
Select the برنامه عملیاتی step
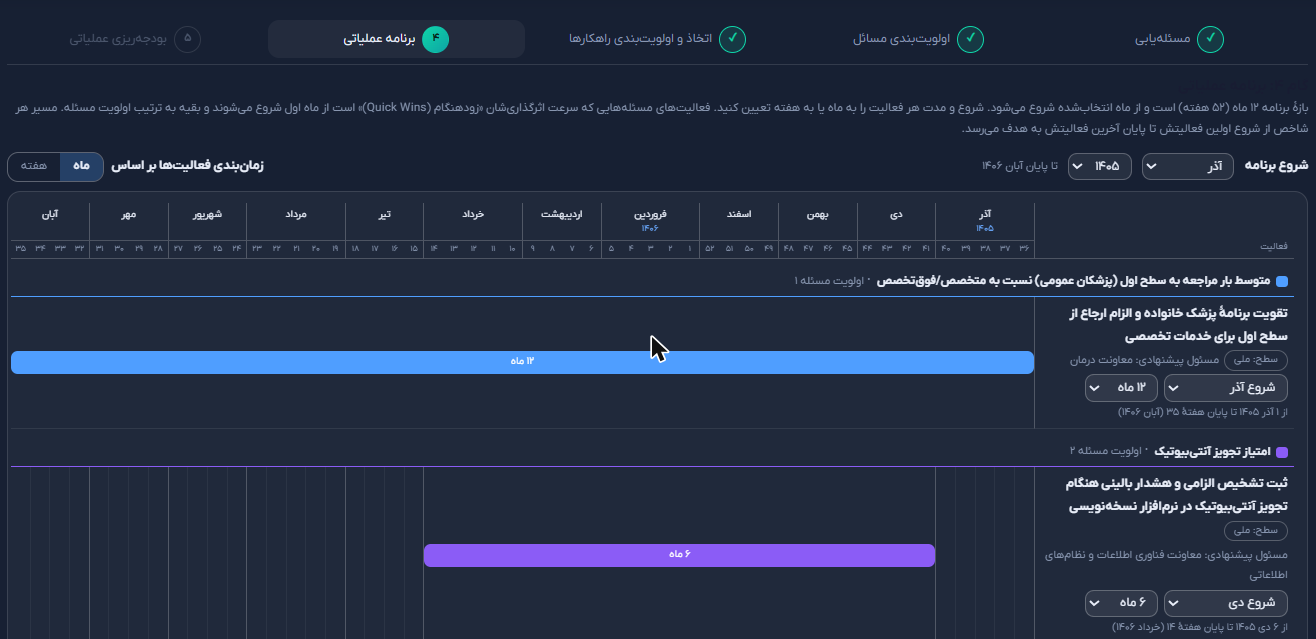[396, 39]
